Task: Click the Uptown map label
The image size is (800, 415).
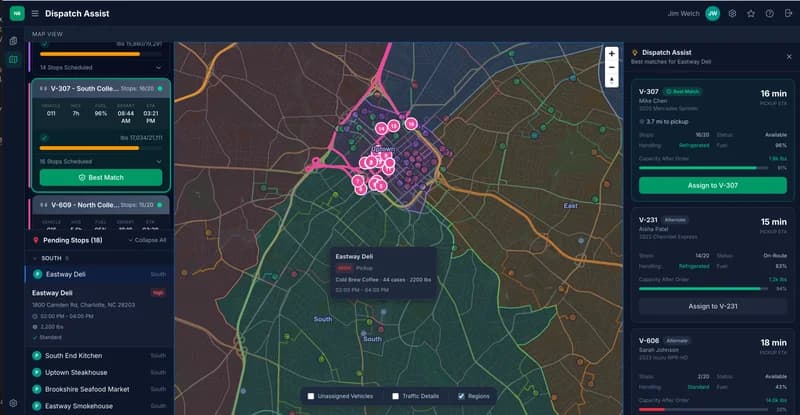Action: (x=383, y=149)
